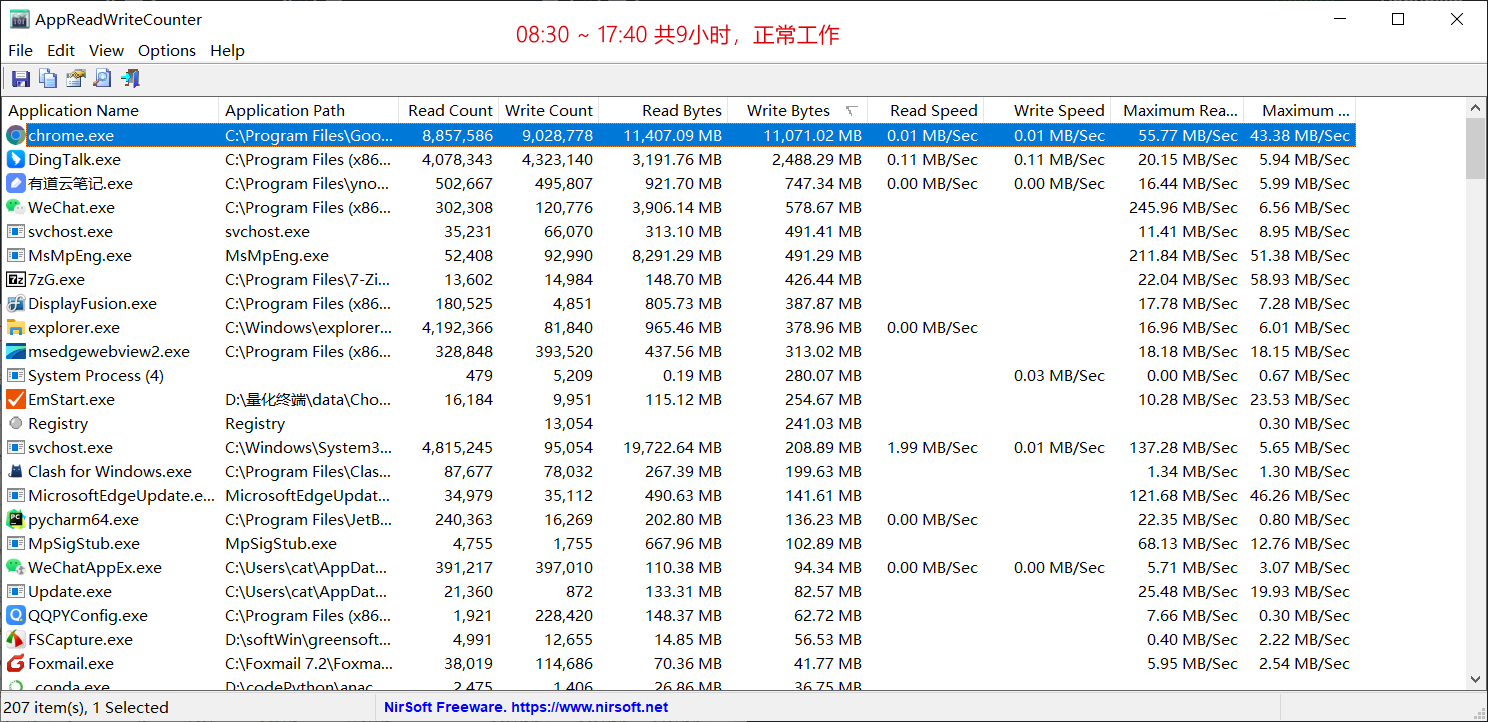Click the WeChat.exe green application icon
The image size is (1488, 722).
tap(16, 207)
